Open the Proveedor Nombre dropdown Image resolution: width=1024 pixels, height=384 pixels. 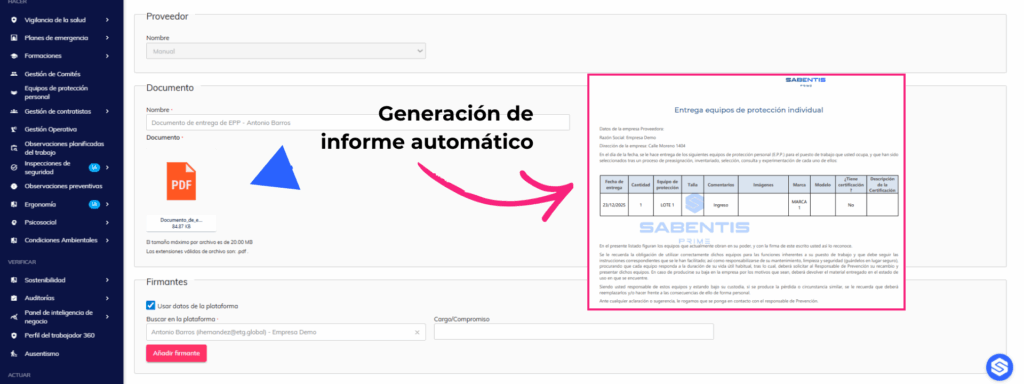pyautogui.click(x=286, y=51)
